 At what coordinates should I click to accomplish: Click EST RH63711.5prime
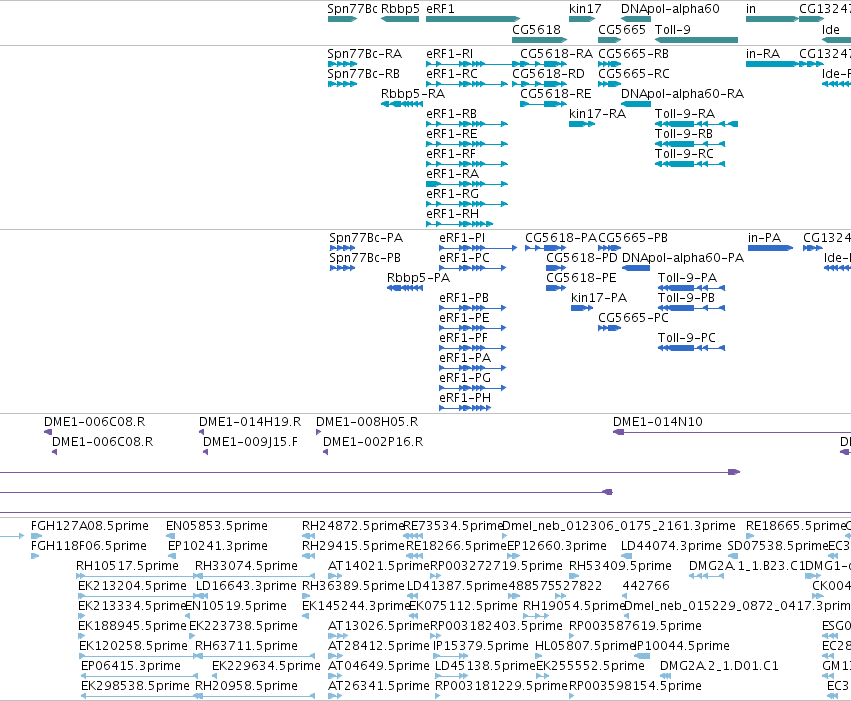pos(246,646)
